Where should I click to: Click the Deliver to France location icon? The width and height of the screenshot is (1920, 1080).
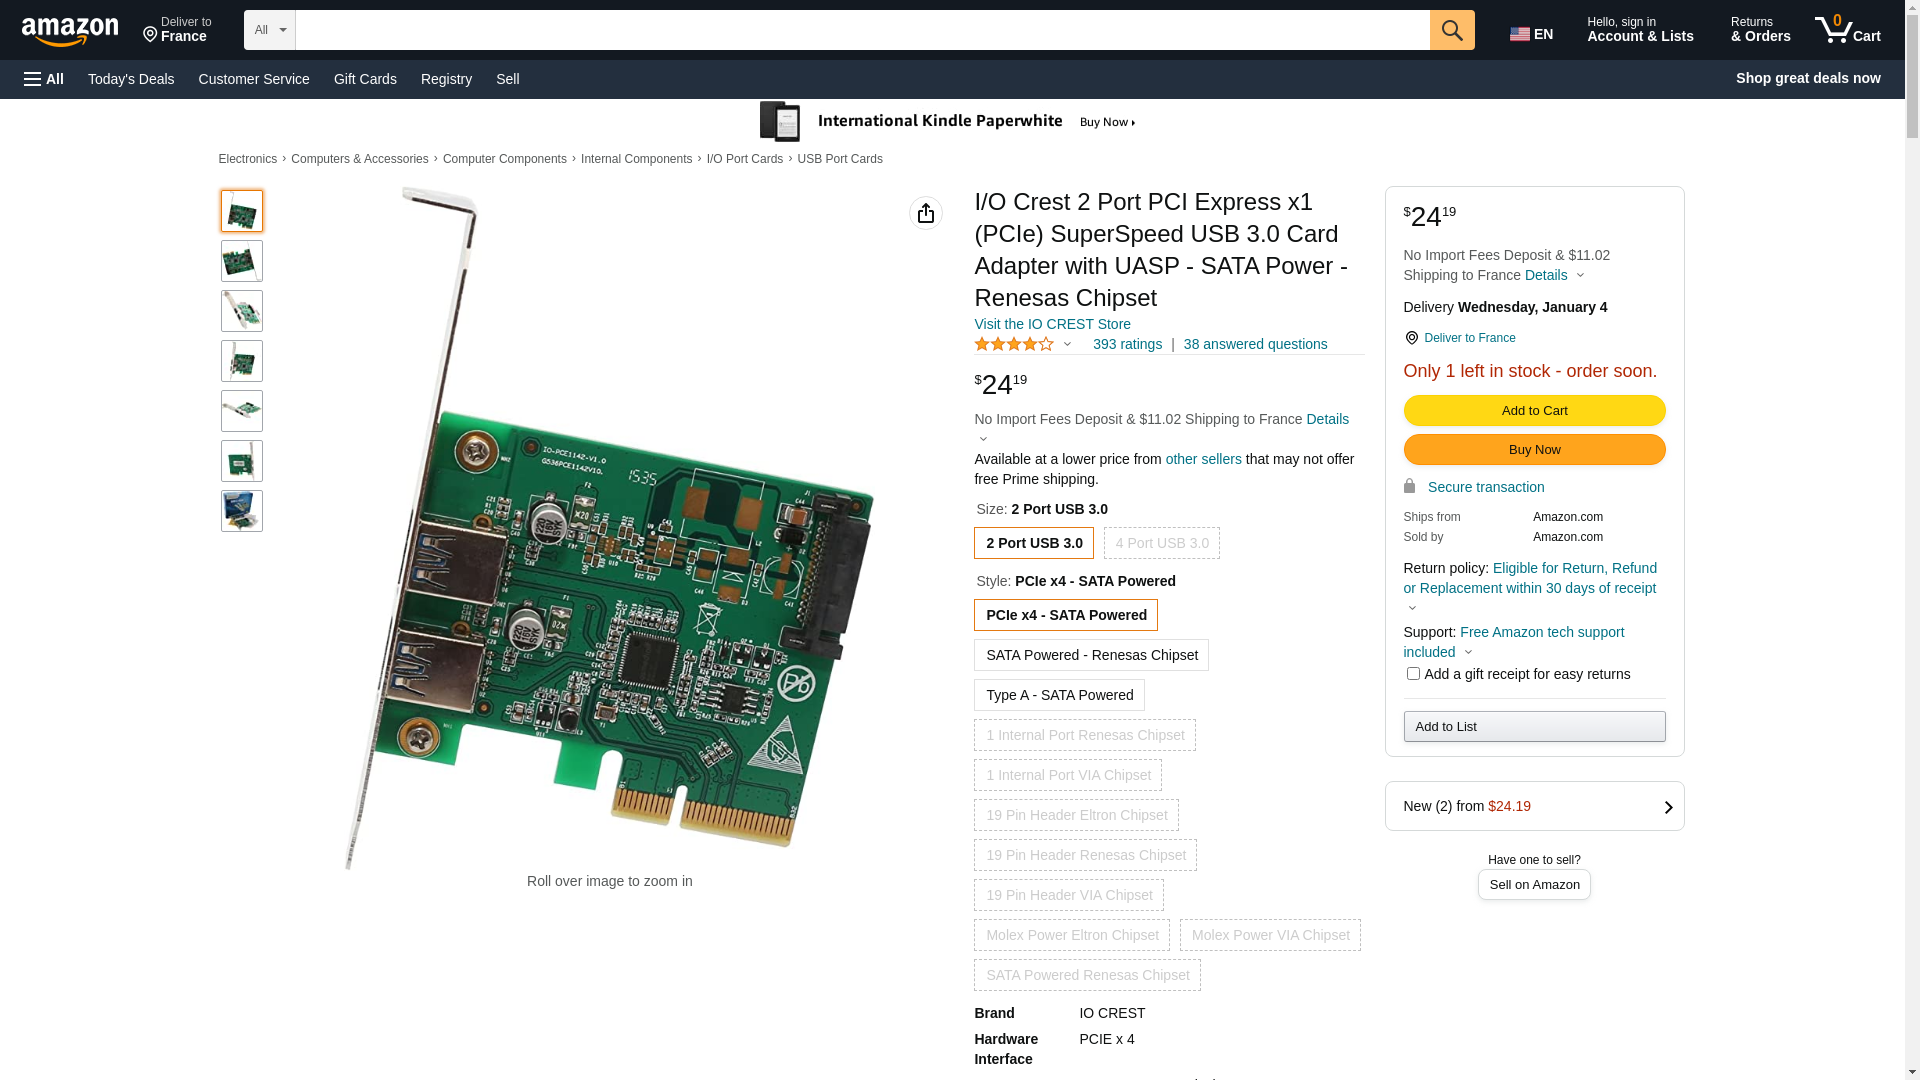click(x=150, y=35)
